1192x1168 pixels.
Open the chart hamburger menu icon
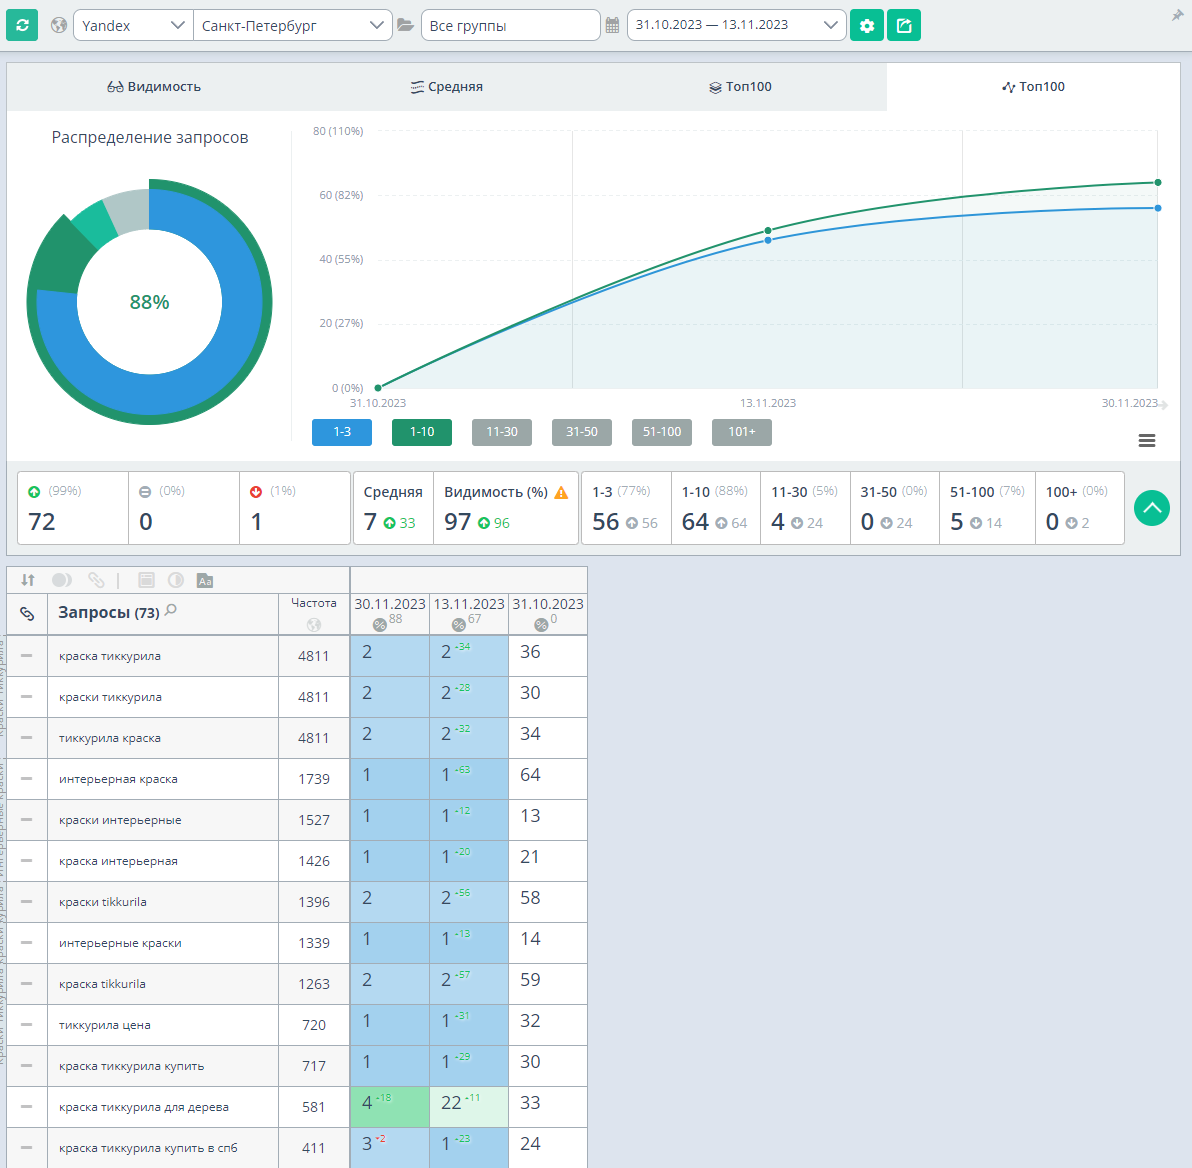tap(1146, 440)
